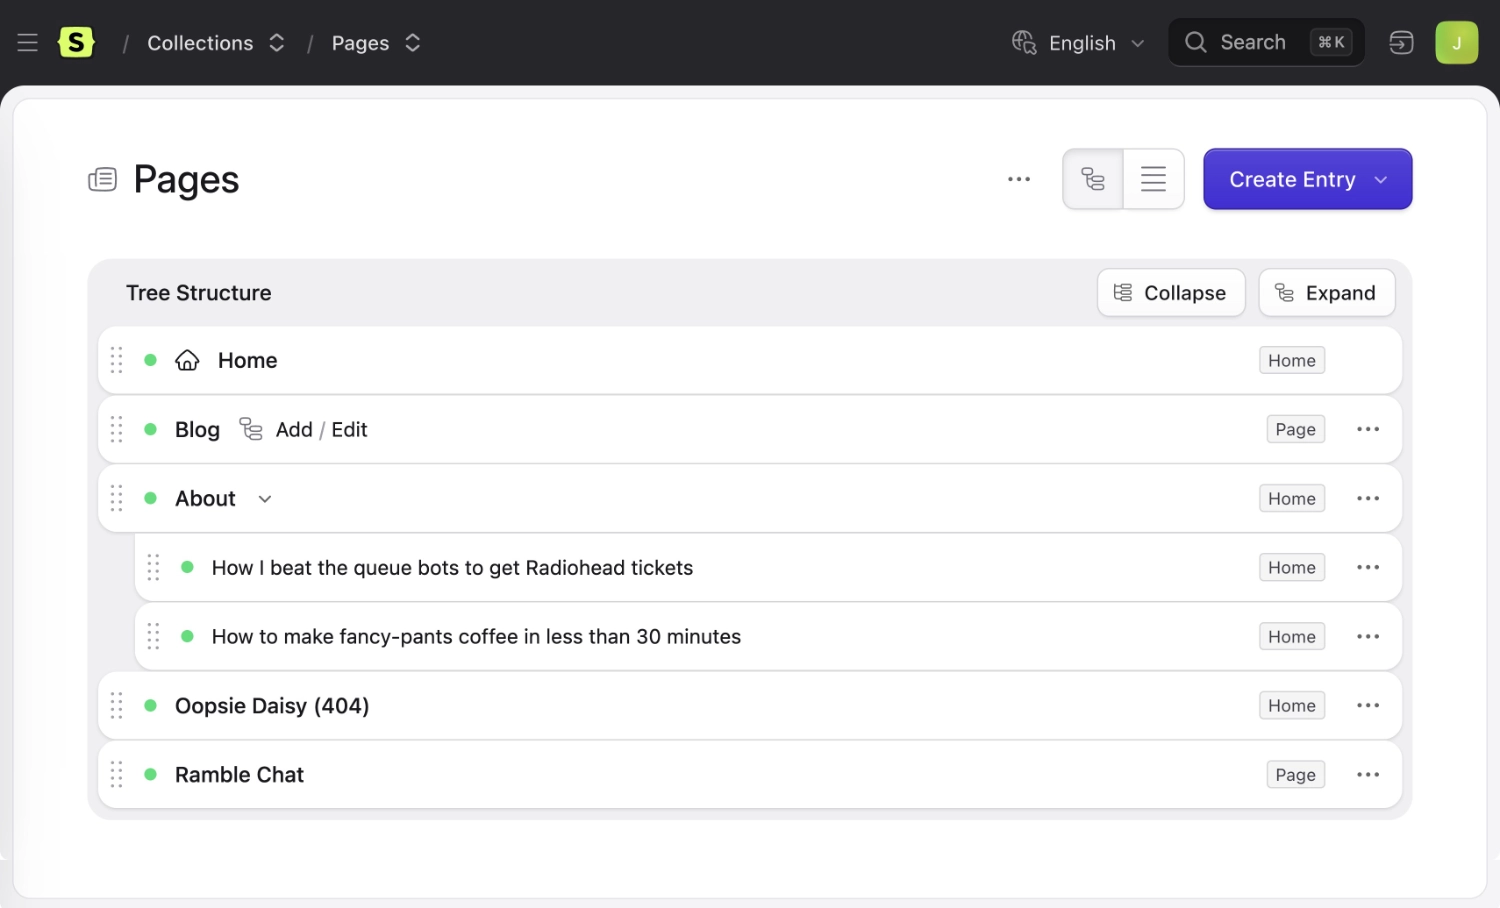1500x908 pixels.
Task: Click the Statamic S logo
Action: tap(77, 43)
